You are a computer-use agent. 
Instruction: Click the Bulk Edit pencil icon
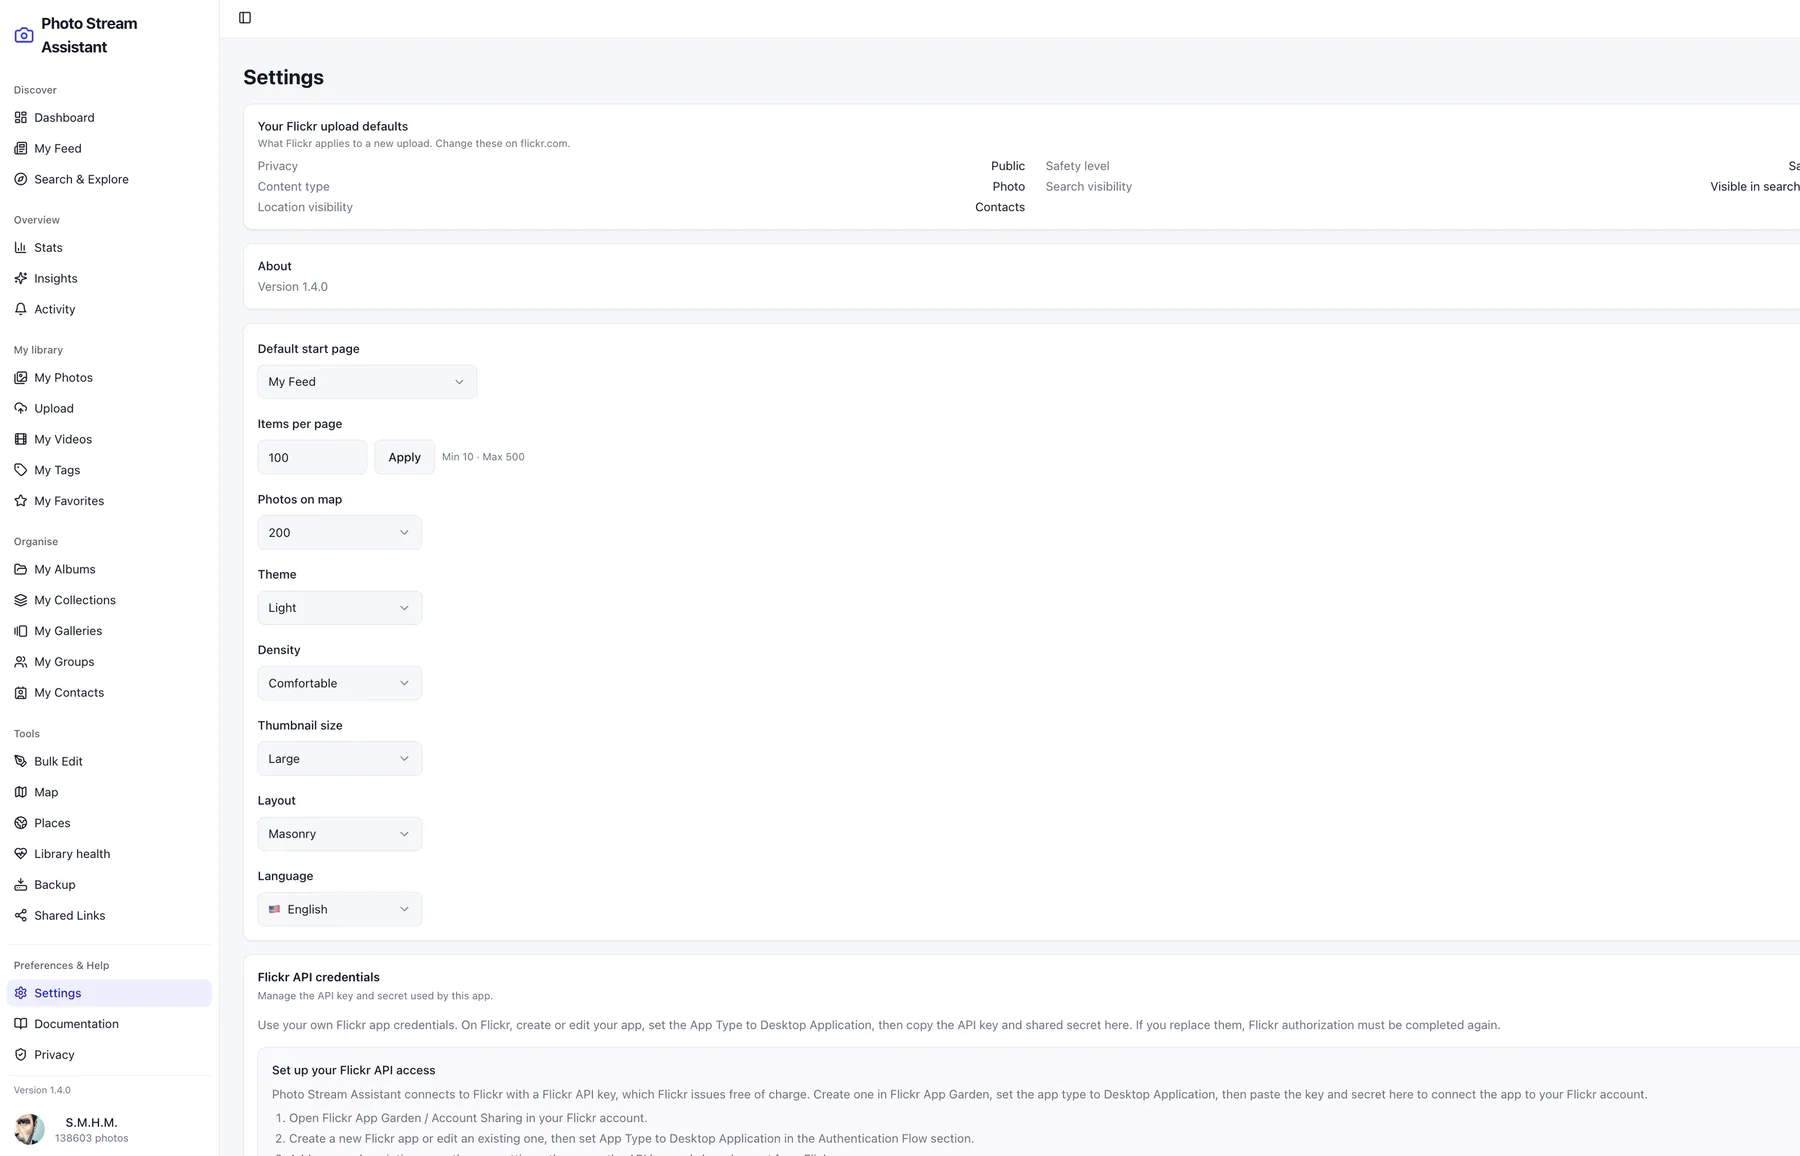21,761
